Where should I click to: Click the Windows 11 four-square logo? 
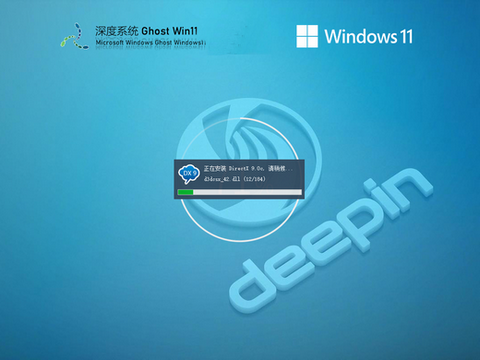coord(307,36)
